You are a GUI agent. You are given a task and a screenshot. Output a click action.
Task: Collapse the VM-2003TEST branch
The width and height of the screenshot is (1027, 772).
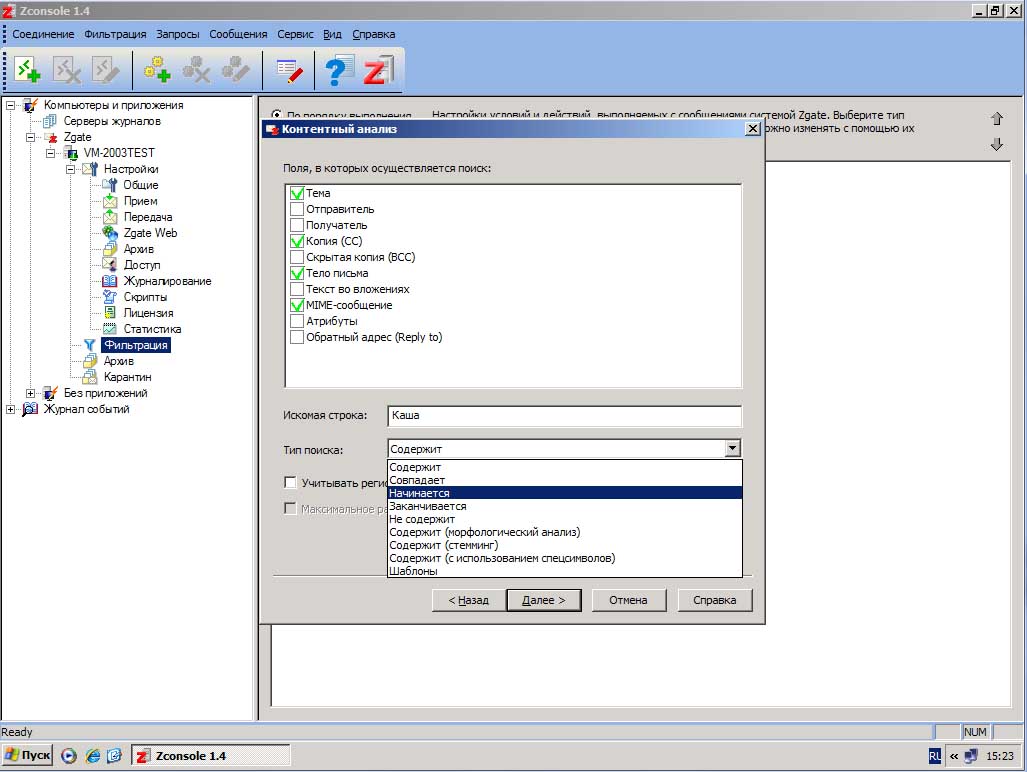point(50,153)
